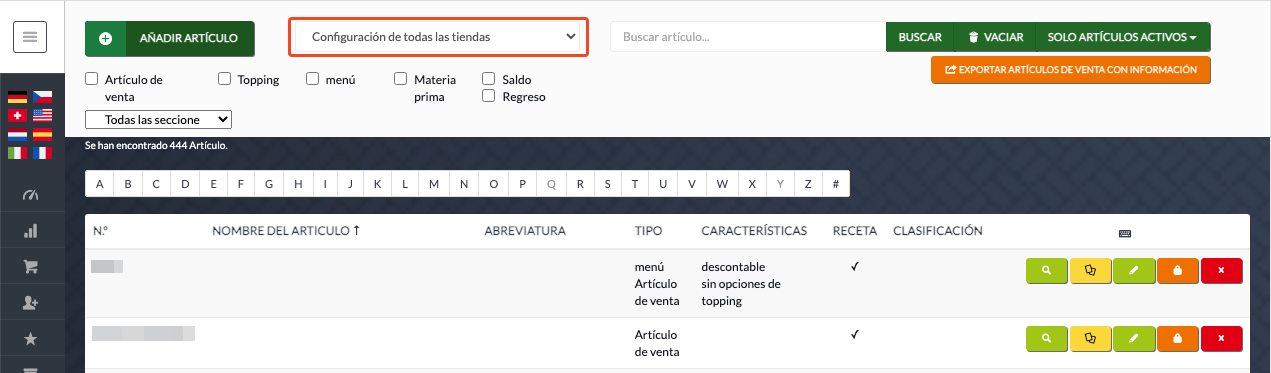The image size is (1271, 373).
Task: Open the shopping cart sidebar icon
Action: coord(30,267)
